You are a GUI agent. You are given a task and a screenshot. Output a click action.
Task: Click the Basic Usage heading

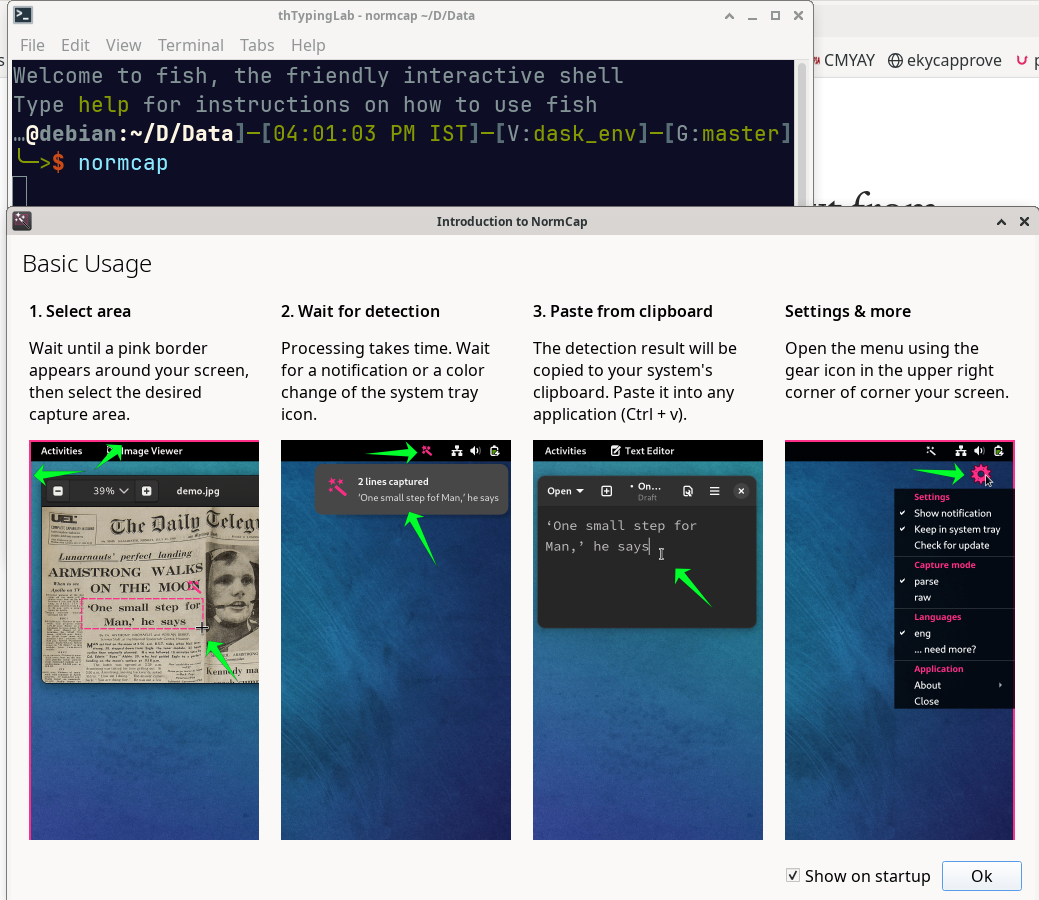[x=87, y=264]
